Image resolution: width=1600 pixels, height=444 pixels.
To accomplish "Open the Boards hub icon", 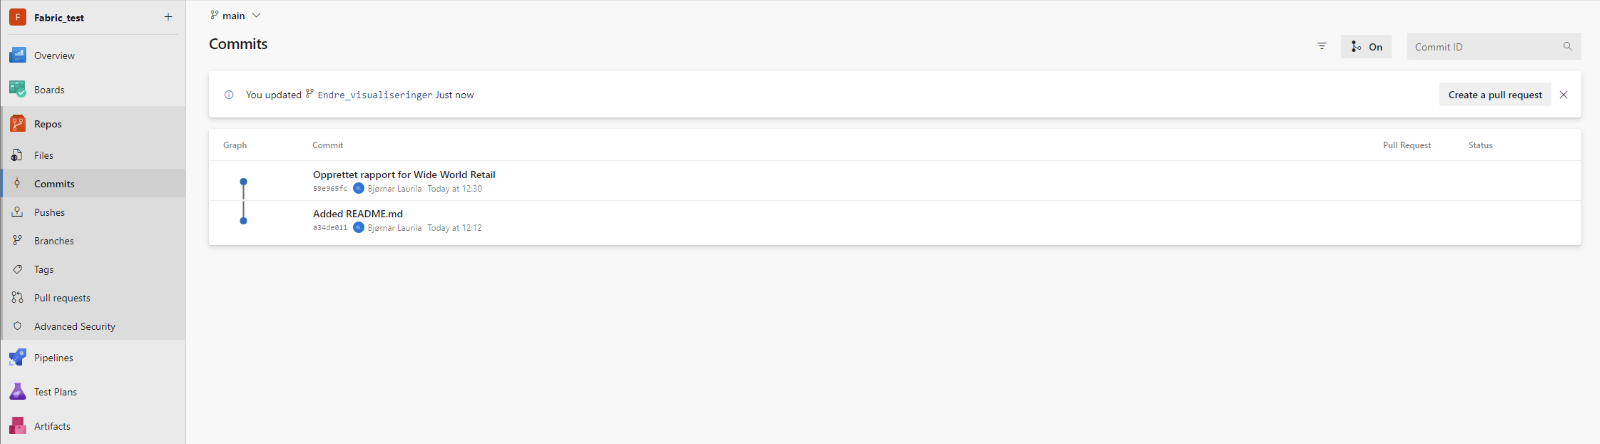I will [17, 89].
